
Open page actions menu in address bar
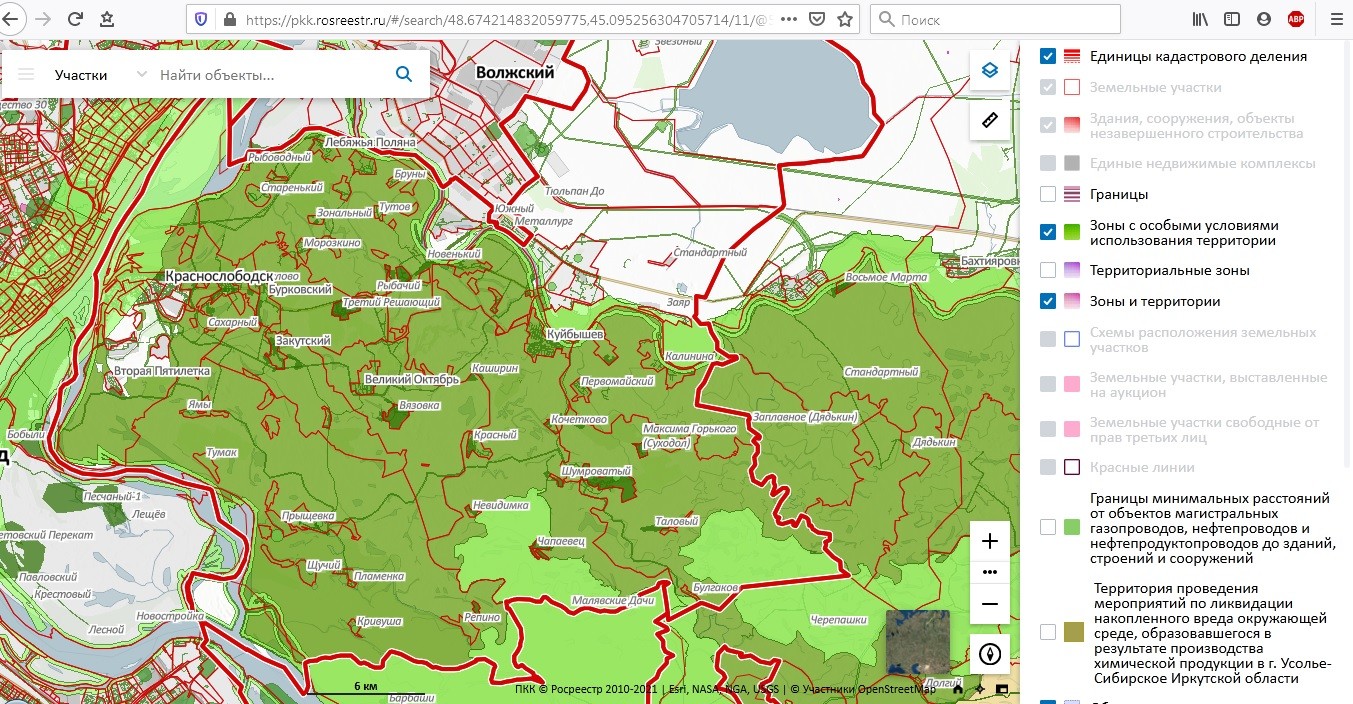pos(788,19)
